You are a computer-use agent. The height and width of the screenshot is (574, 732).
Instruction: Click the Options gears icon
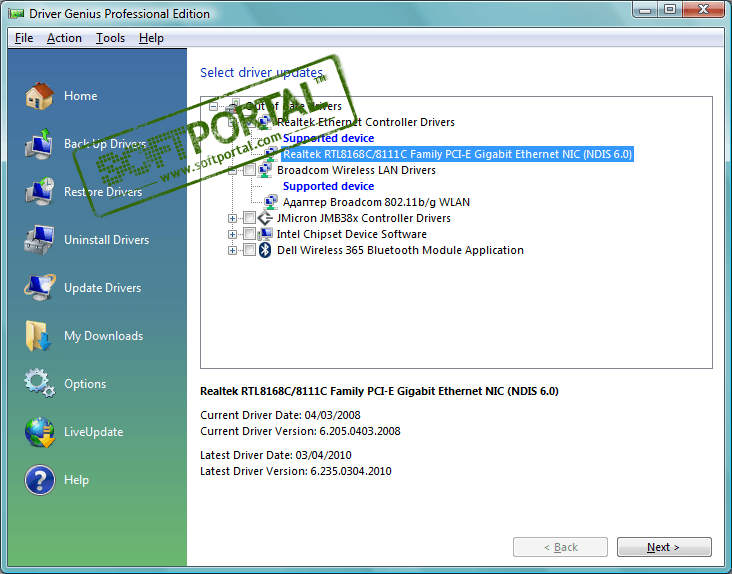(40, 384)
